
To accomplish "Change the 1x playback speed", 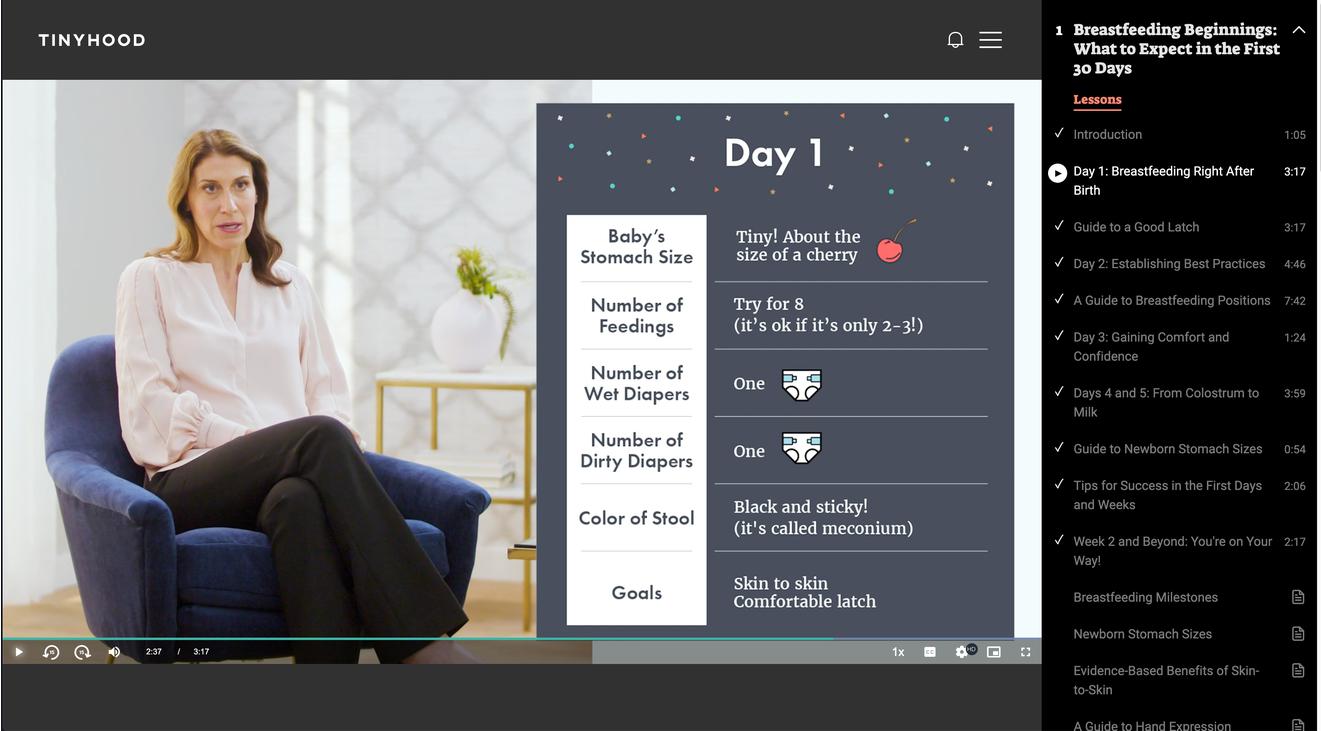I will coord(898,652).
